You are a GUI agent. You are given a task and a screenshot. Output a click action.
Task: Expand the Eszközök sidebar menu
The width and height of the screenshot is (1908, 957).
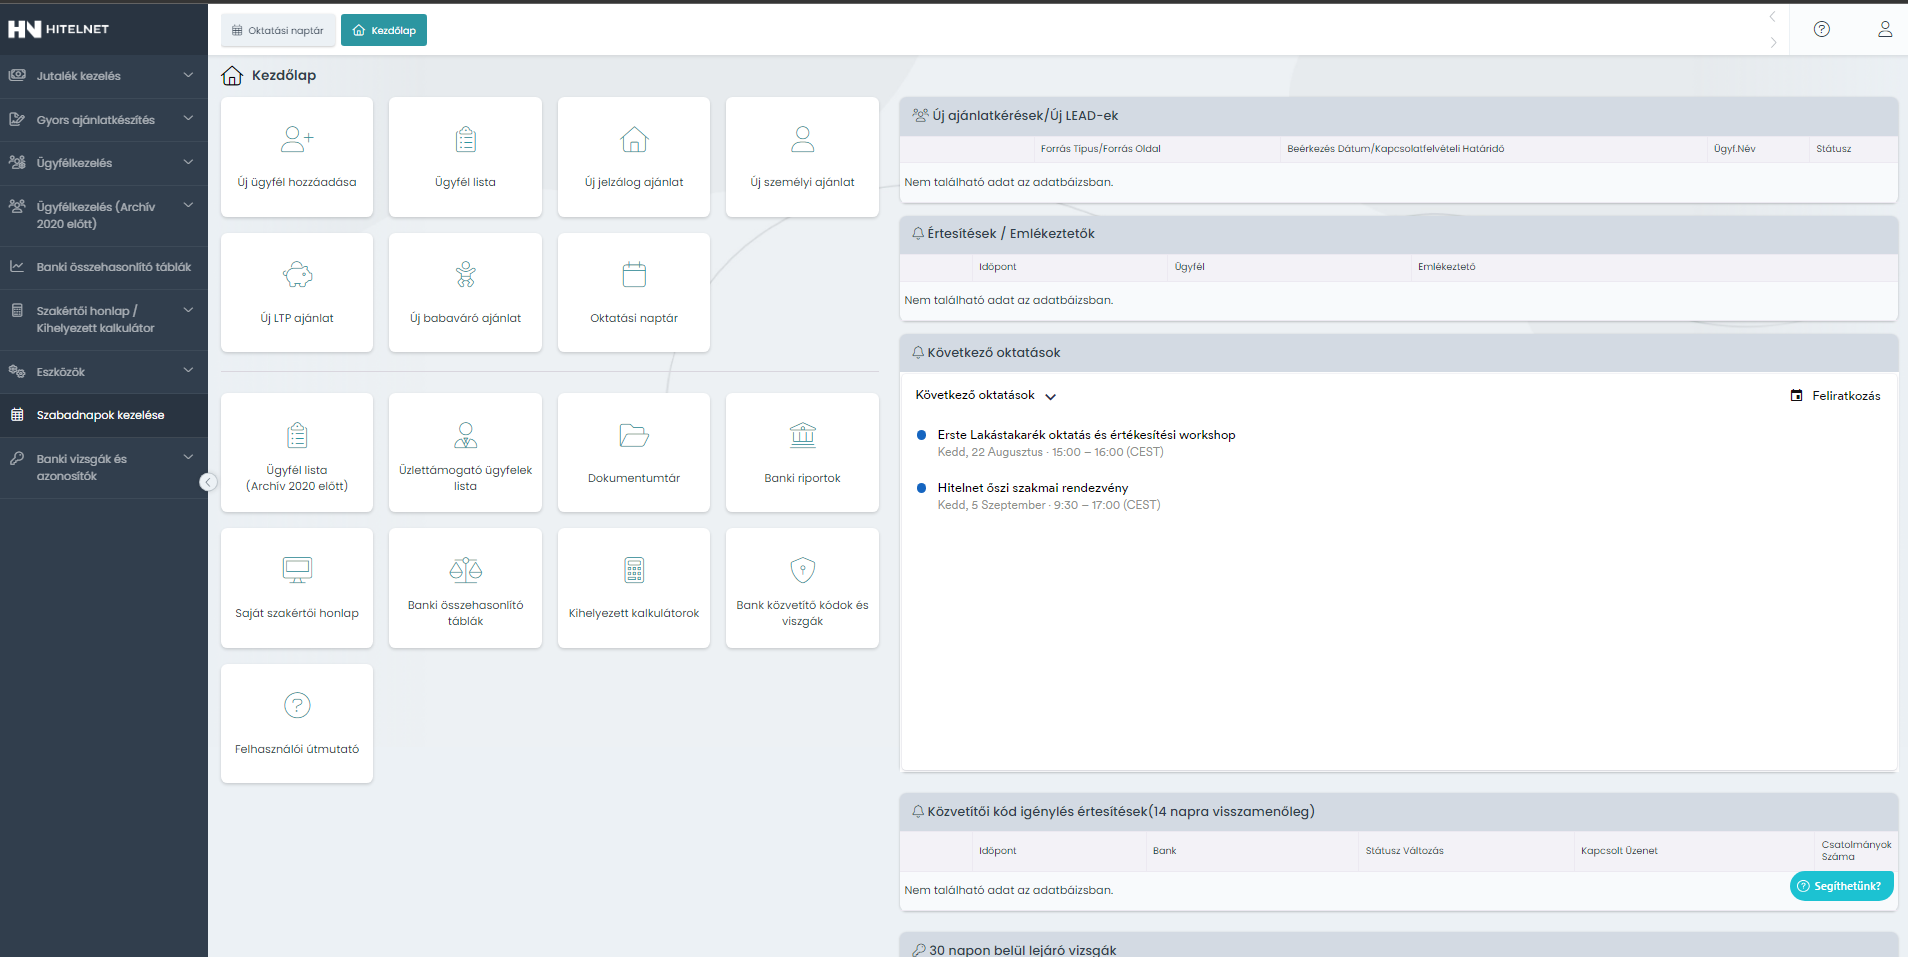[x=188, y=371]
